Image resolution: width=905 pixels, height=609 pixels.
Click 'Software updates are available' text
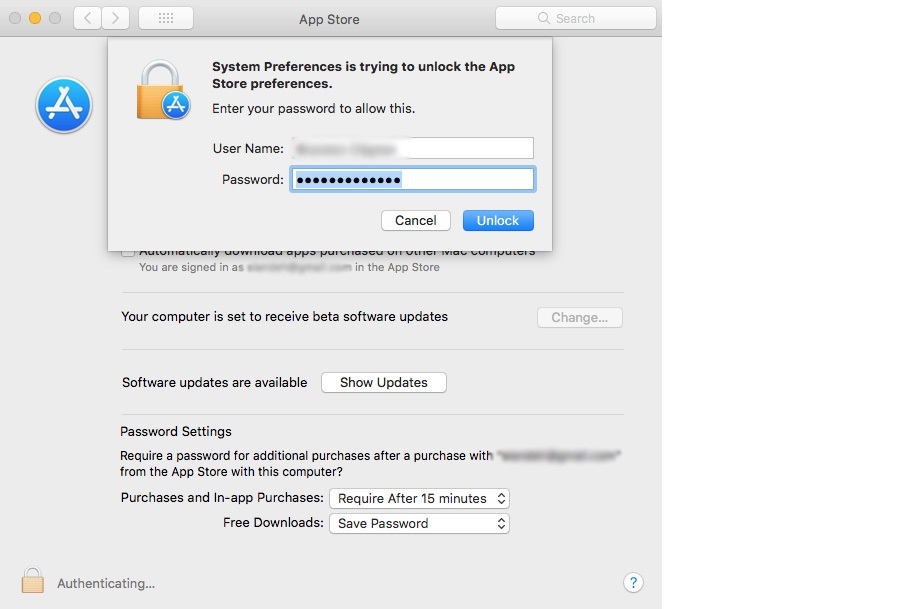point(215,383)
